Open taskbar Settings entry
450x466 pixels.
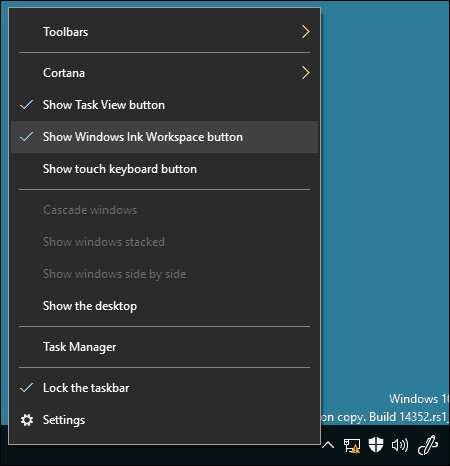[164, 420]
